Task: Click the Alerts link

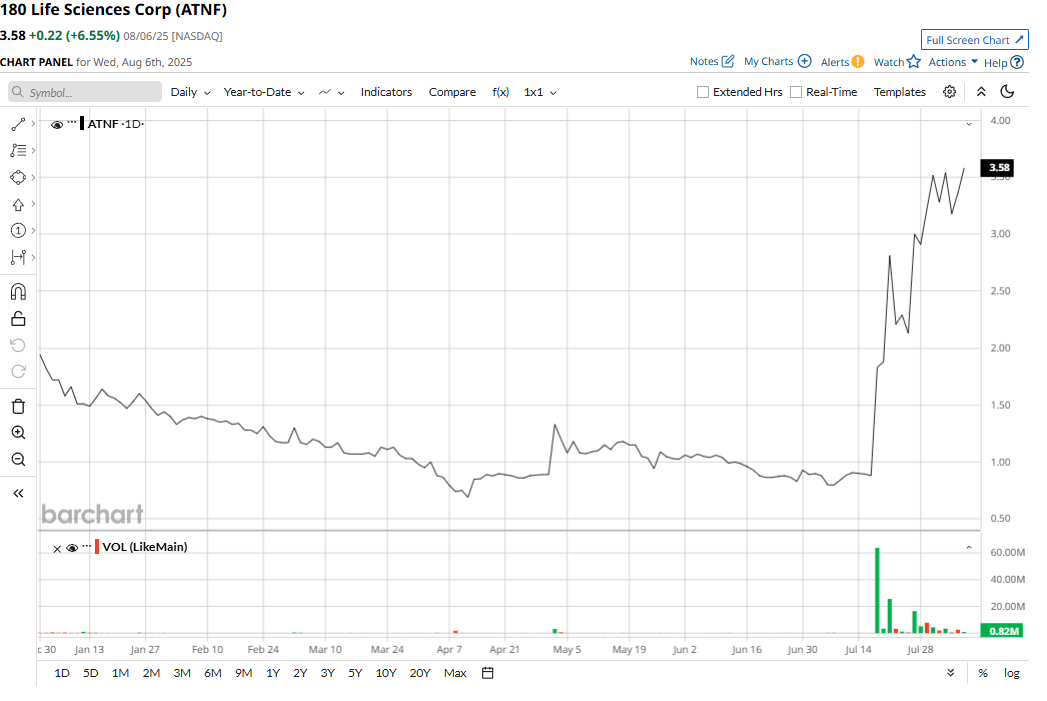Action: [x=835, y=62]
